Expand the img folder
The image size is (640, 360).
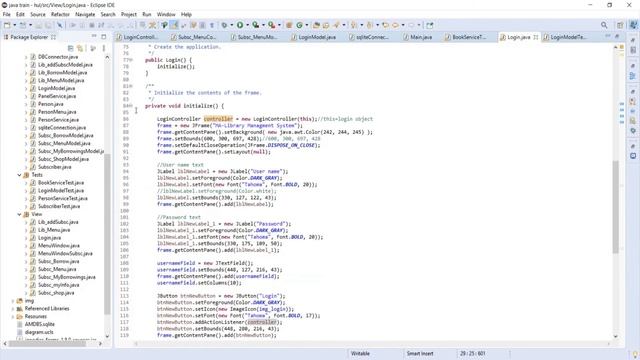tap(13, 301)
